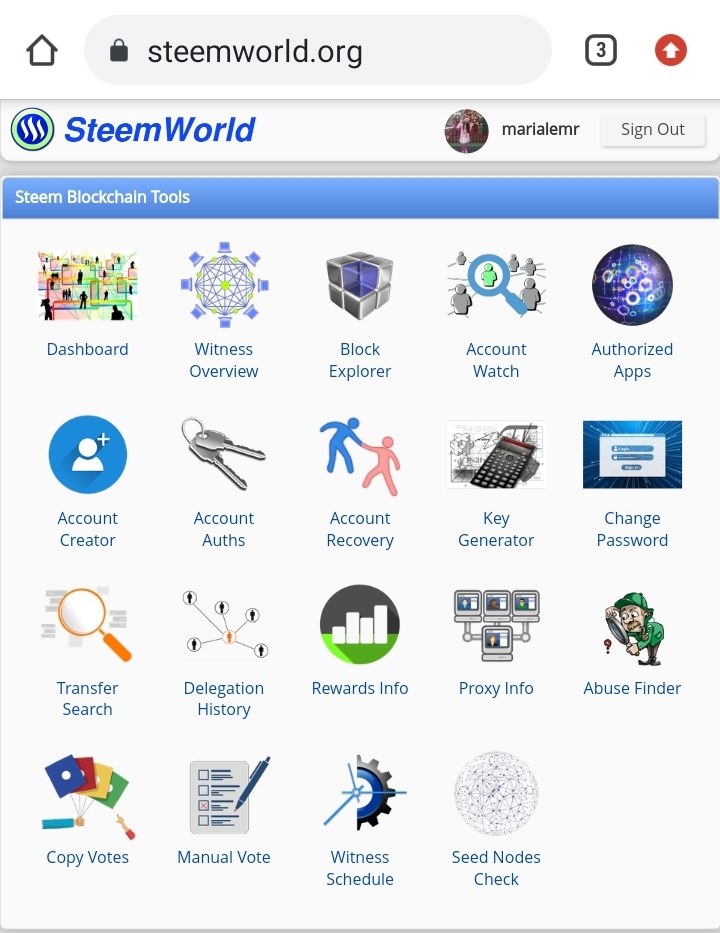Open the Witness Schedule gear icon
This screenshot has width=720, height=933.
click(364, 793)
